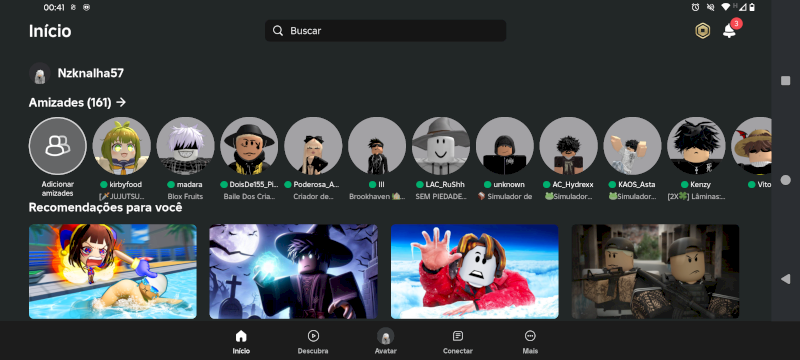Click Criador de game label
Screen dimensions: 800x360
[x=313, y=196]
